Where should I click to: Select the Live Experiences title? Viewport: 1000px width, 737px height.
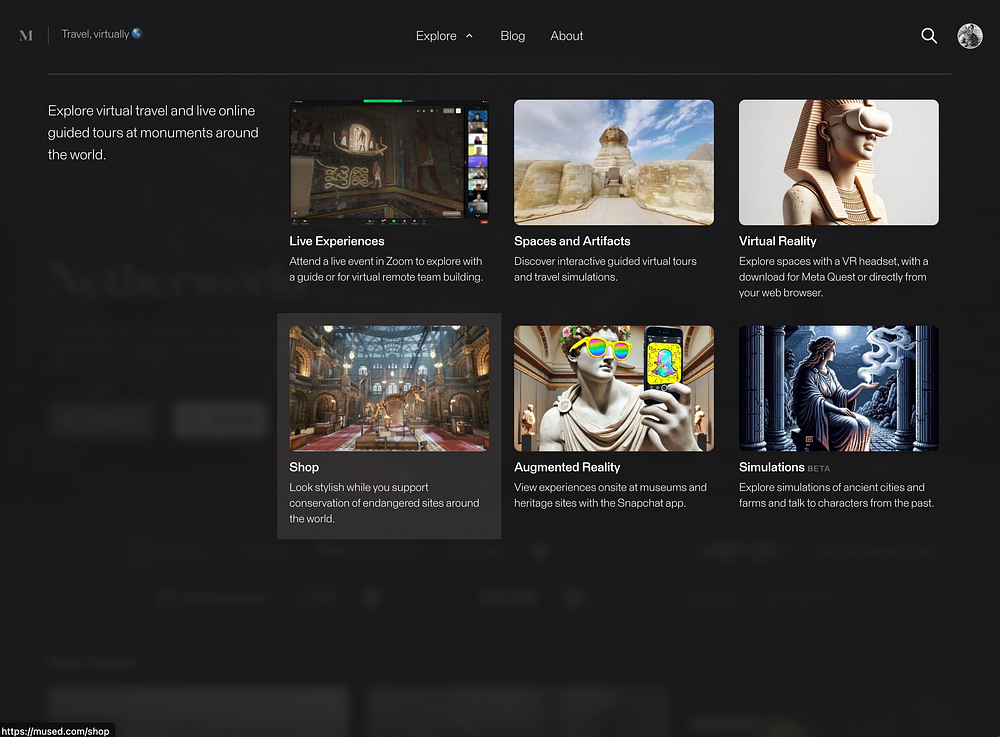337,241
